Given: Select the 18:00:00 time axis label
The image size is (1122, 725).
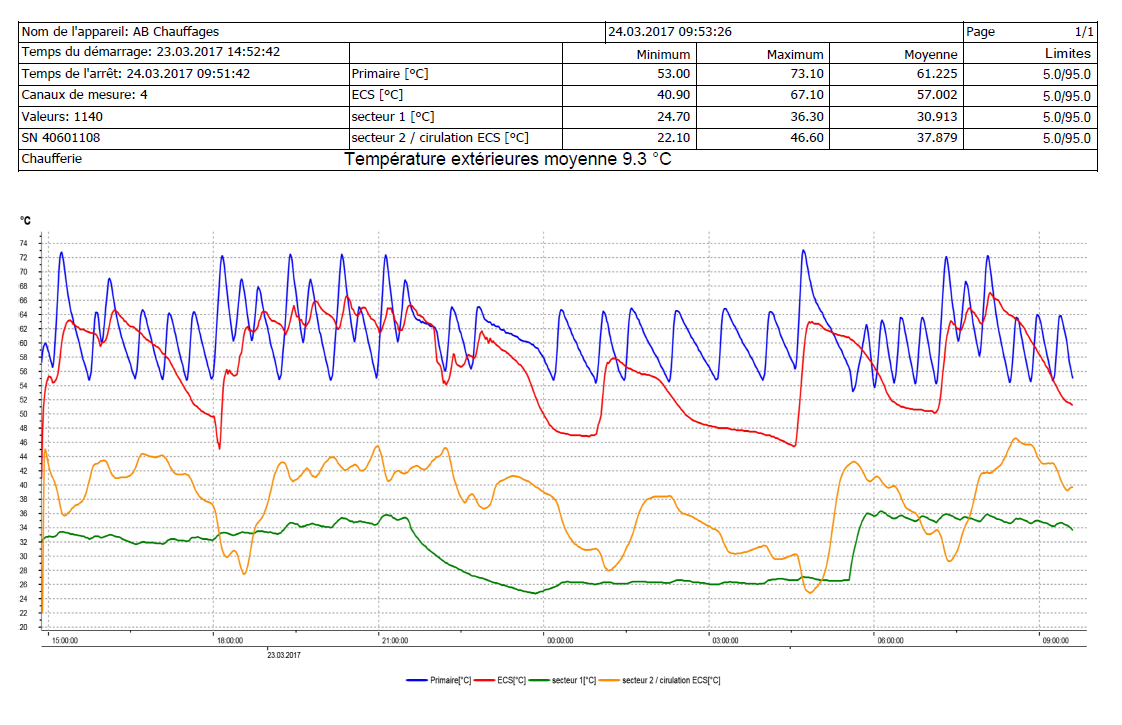Looking at the screenshot, I should coord(228,641).
